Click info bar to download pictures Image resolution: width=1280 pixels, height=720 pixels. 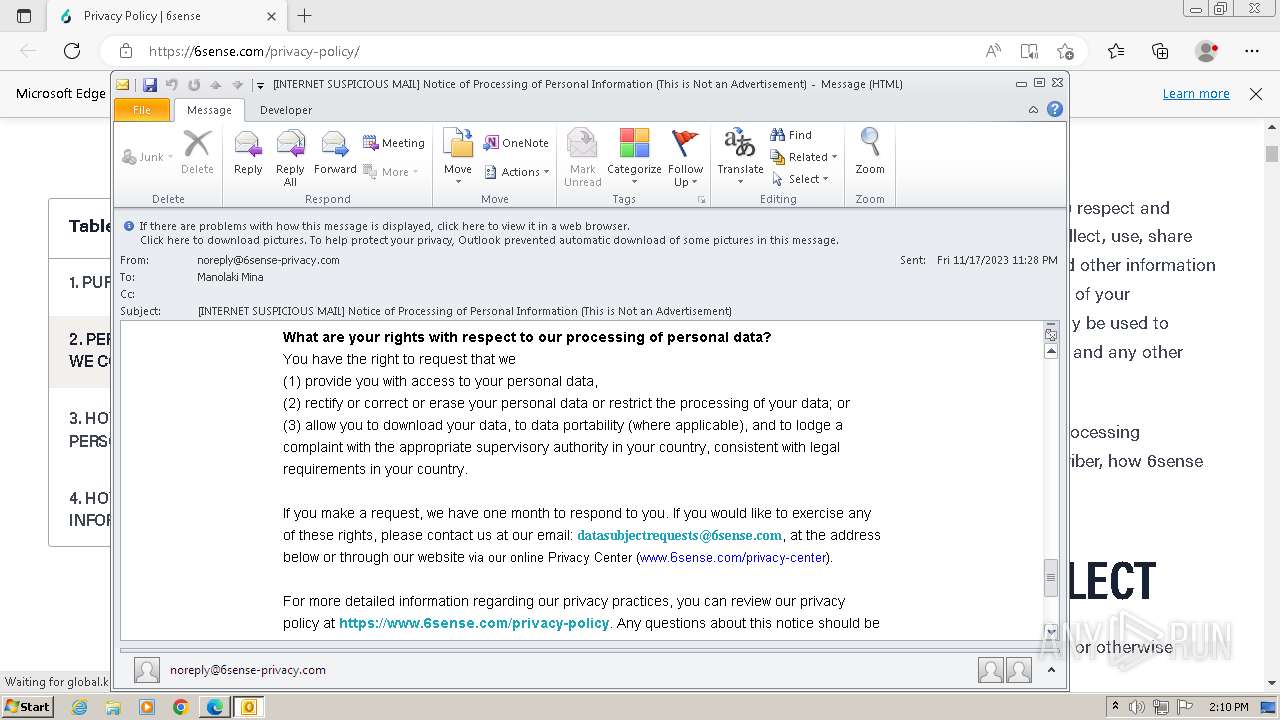(489, 240)
